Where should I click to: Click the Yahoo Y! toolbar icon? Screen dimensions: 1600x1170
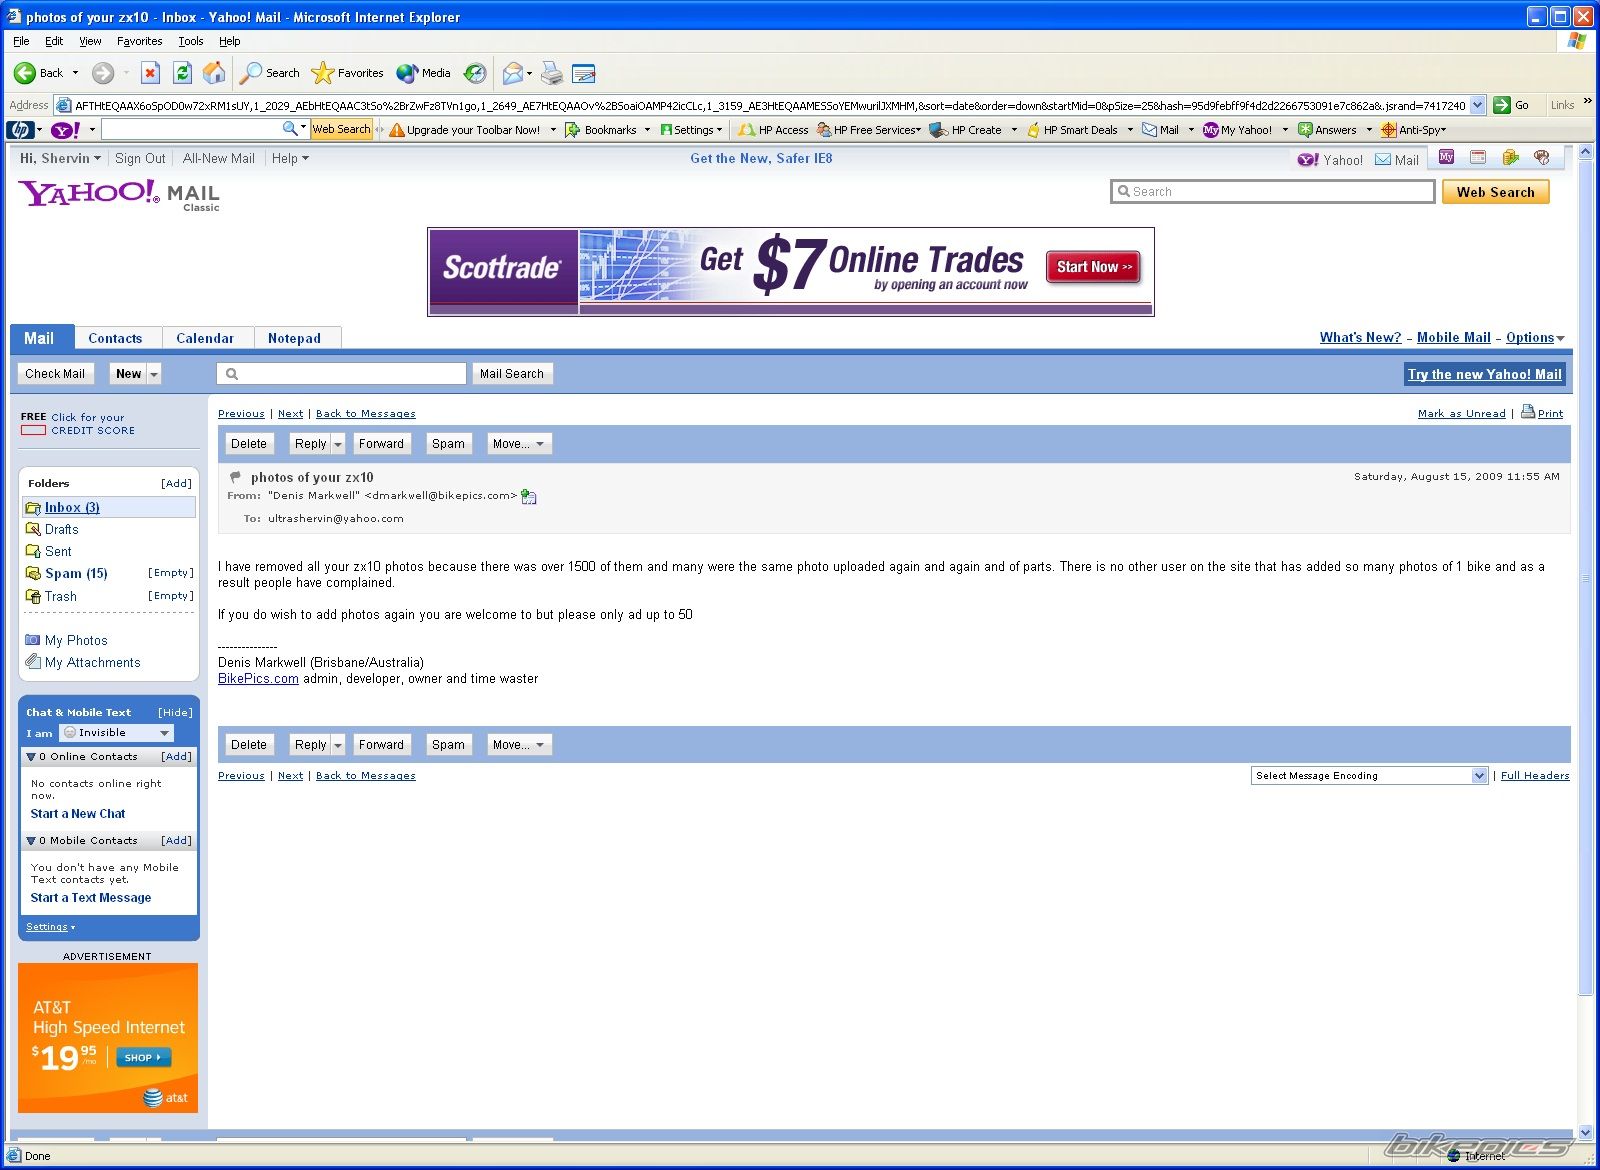pos(65,130)
